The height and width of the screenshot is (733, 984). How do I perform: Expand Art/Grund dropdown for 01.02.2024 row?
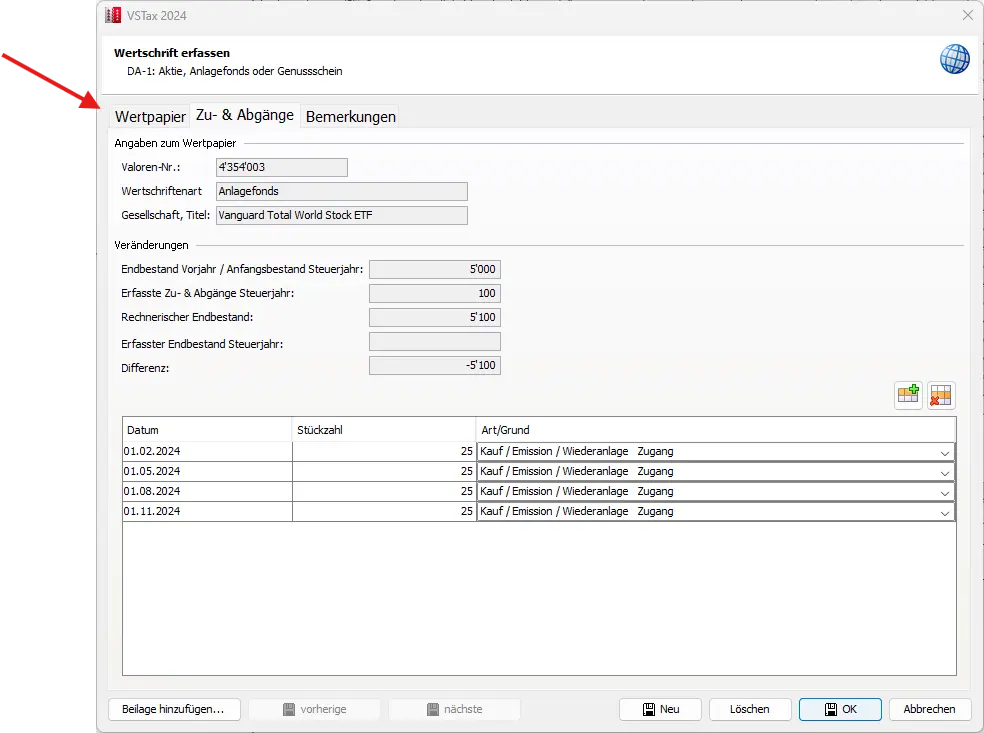[x=944, y=452]
